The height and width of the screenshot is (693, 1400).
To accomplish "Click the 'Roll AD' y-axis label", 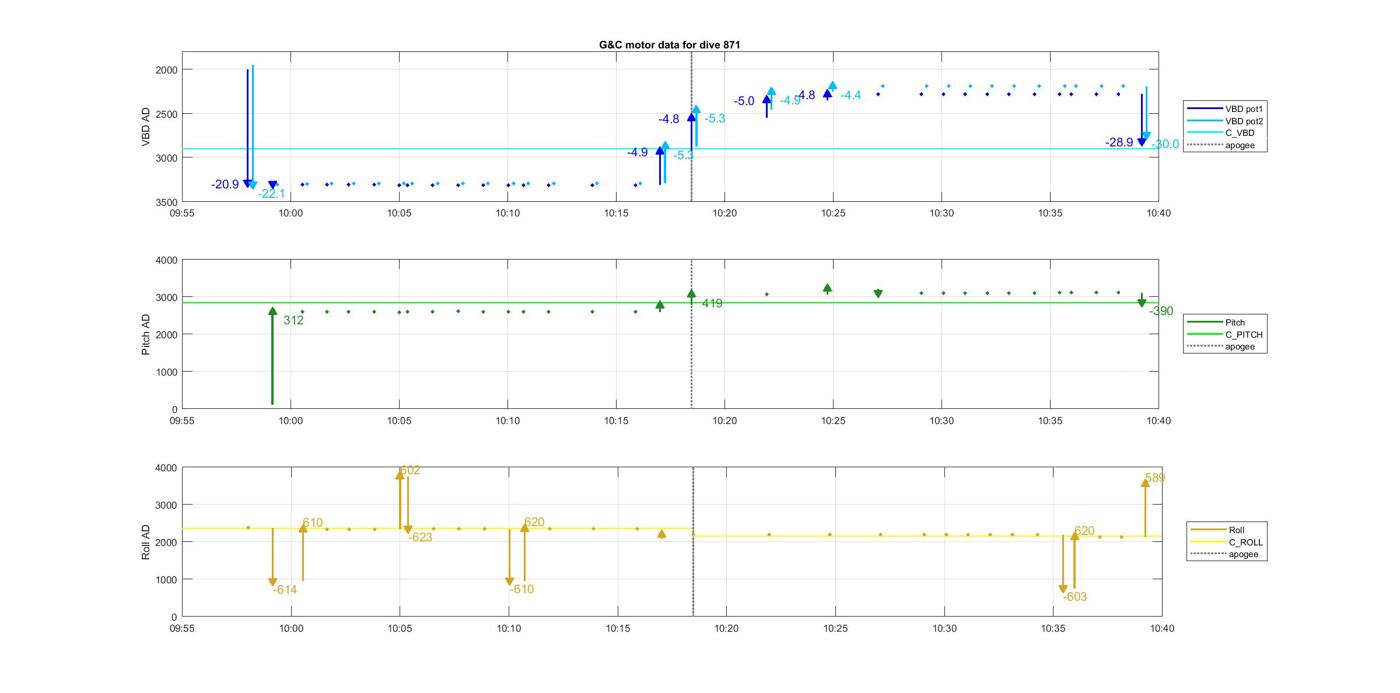I will pos(146,541).
